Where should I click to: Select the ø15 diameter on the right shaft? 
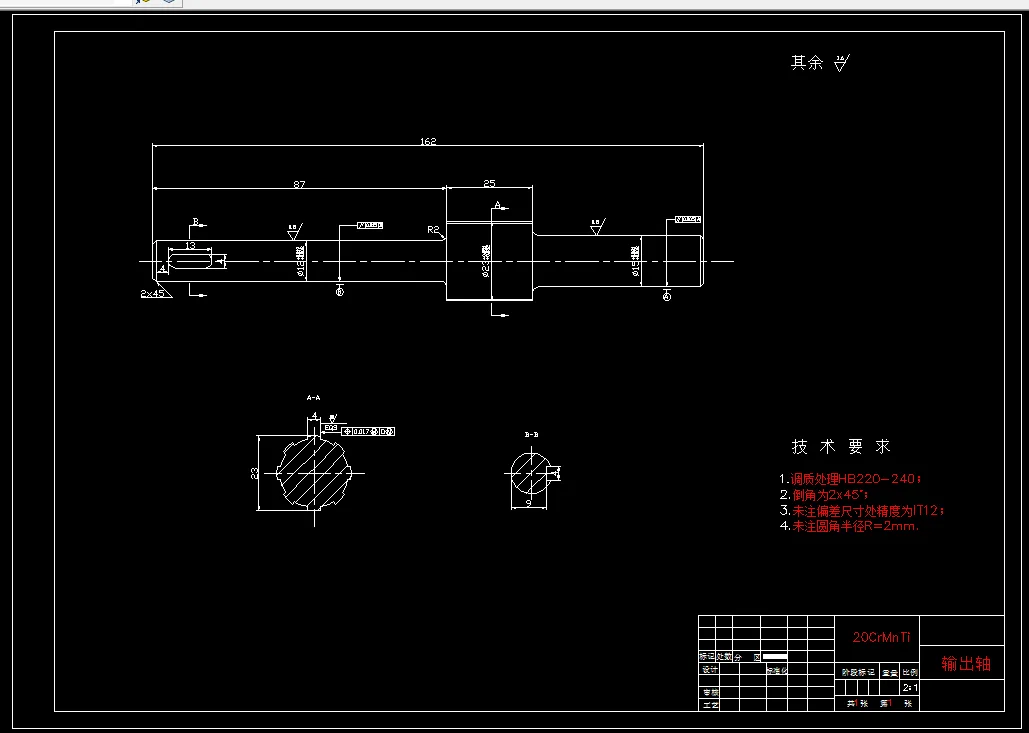click(636, 261)
